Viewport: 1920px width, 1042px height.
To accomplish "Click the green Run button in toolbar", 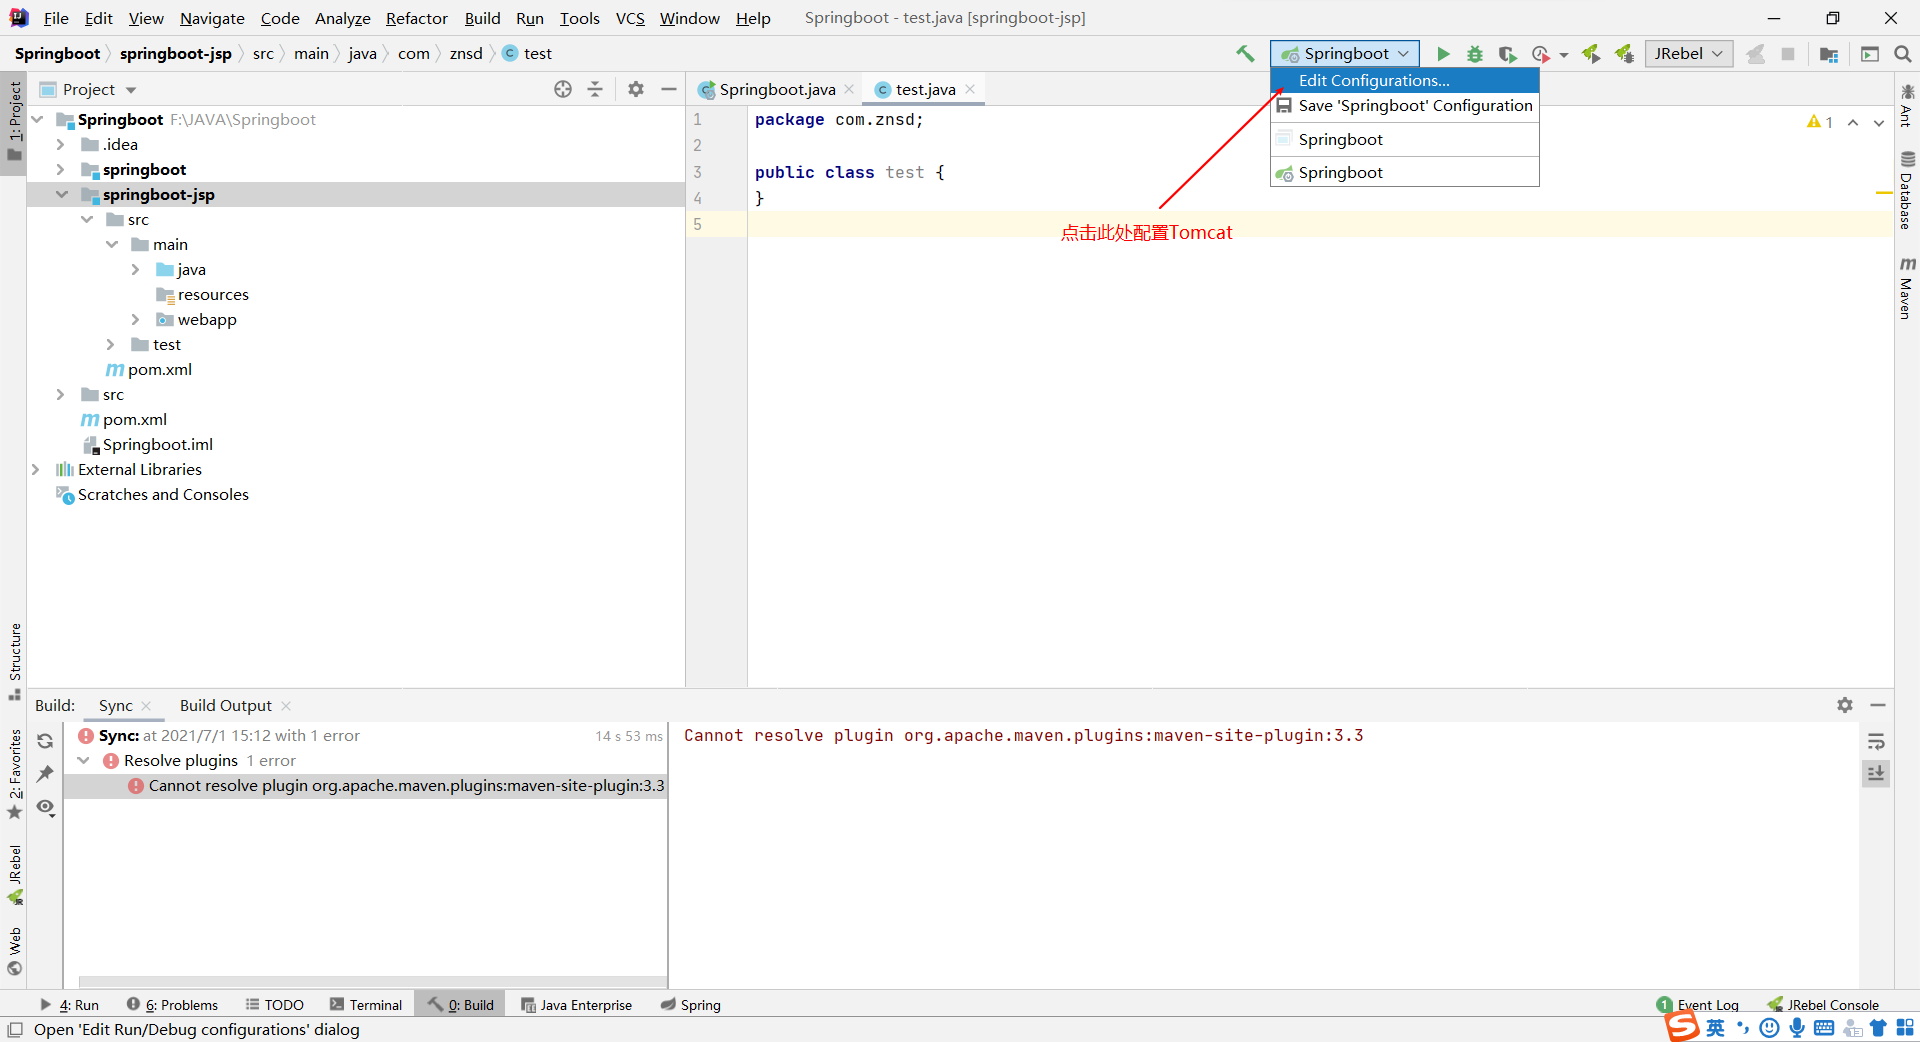I will [x=1443, y=54].
